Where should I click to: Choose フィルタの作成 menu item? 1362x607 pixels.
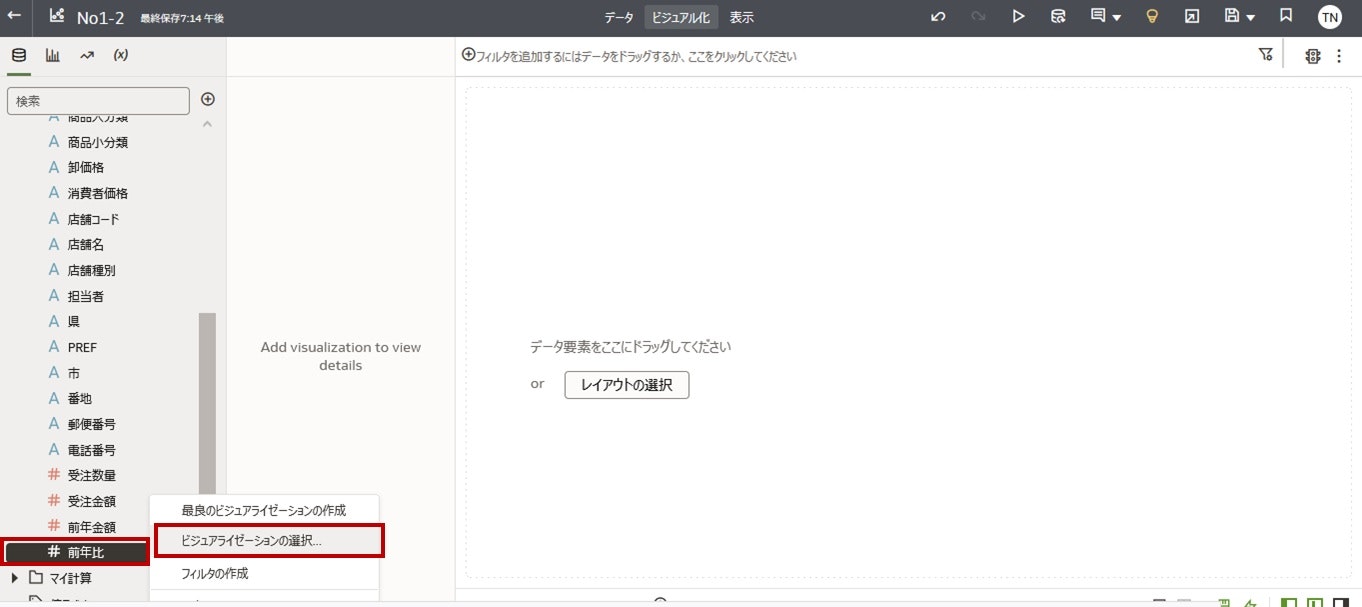(x=264, y=573)
